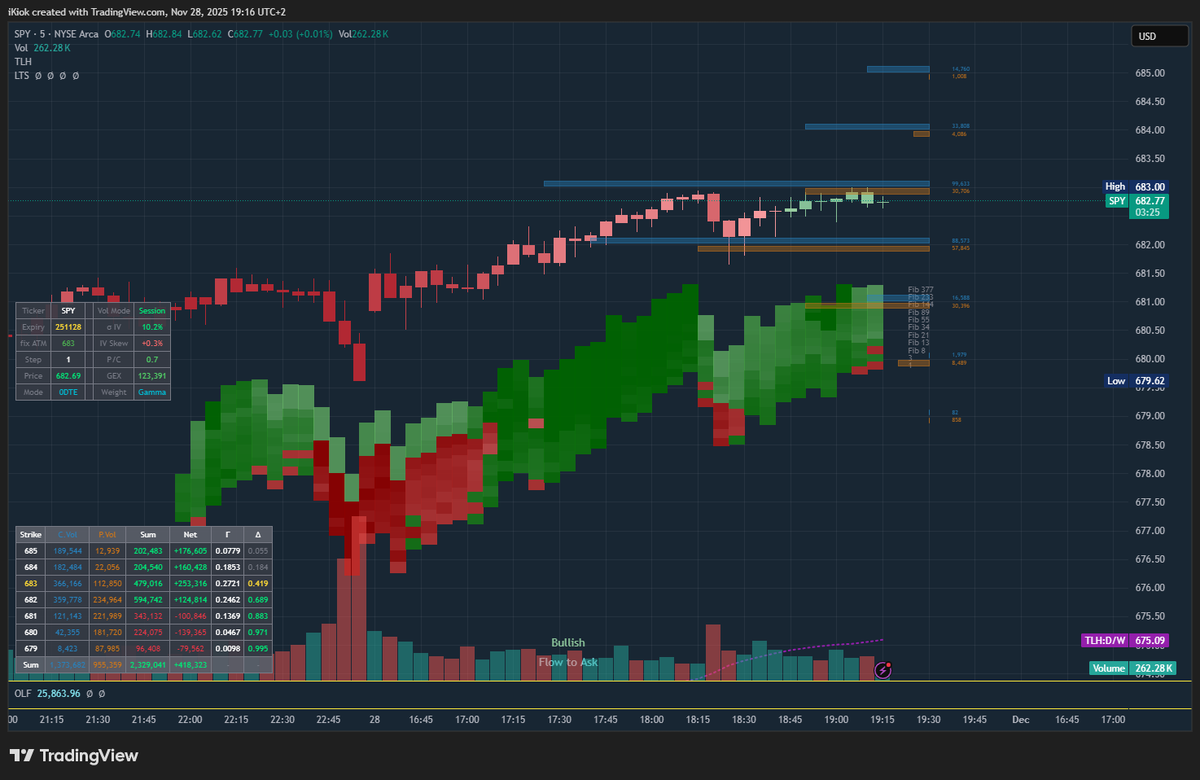Toggle the Gamma weight cell in the GEX panel
Image resolution: width=1200 pixels, height=780 pixels.
pos(152,392)
